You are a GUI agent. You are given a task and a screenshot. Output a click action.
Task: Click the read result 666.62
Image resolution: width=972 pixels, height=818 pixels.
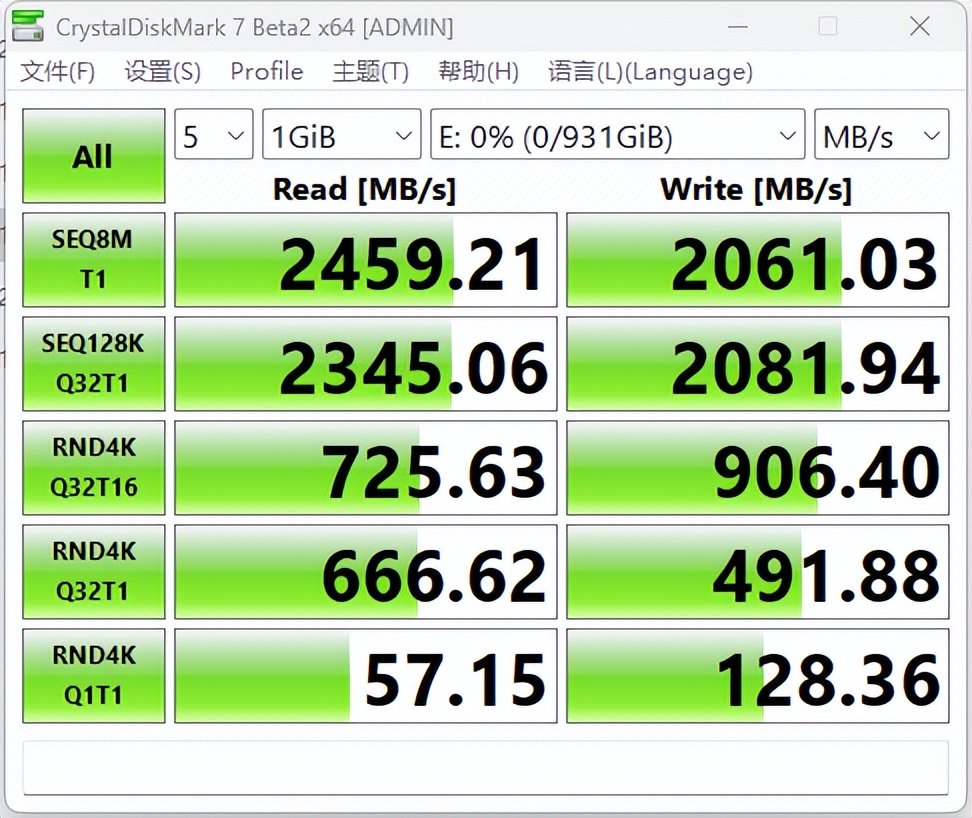click(x=366, y=571)
